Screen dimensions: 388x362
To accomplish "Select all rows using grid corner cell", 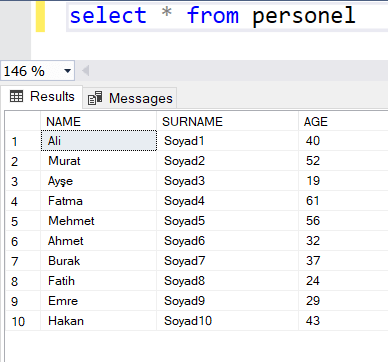I will (23, 121).
